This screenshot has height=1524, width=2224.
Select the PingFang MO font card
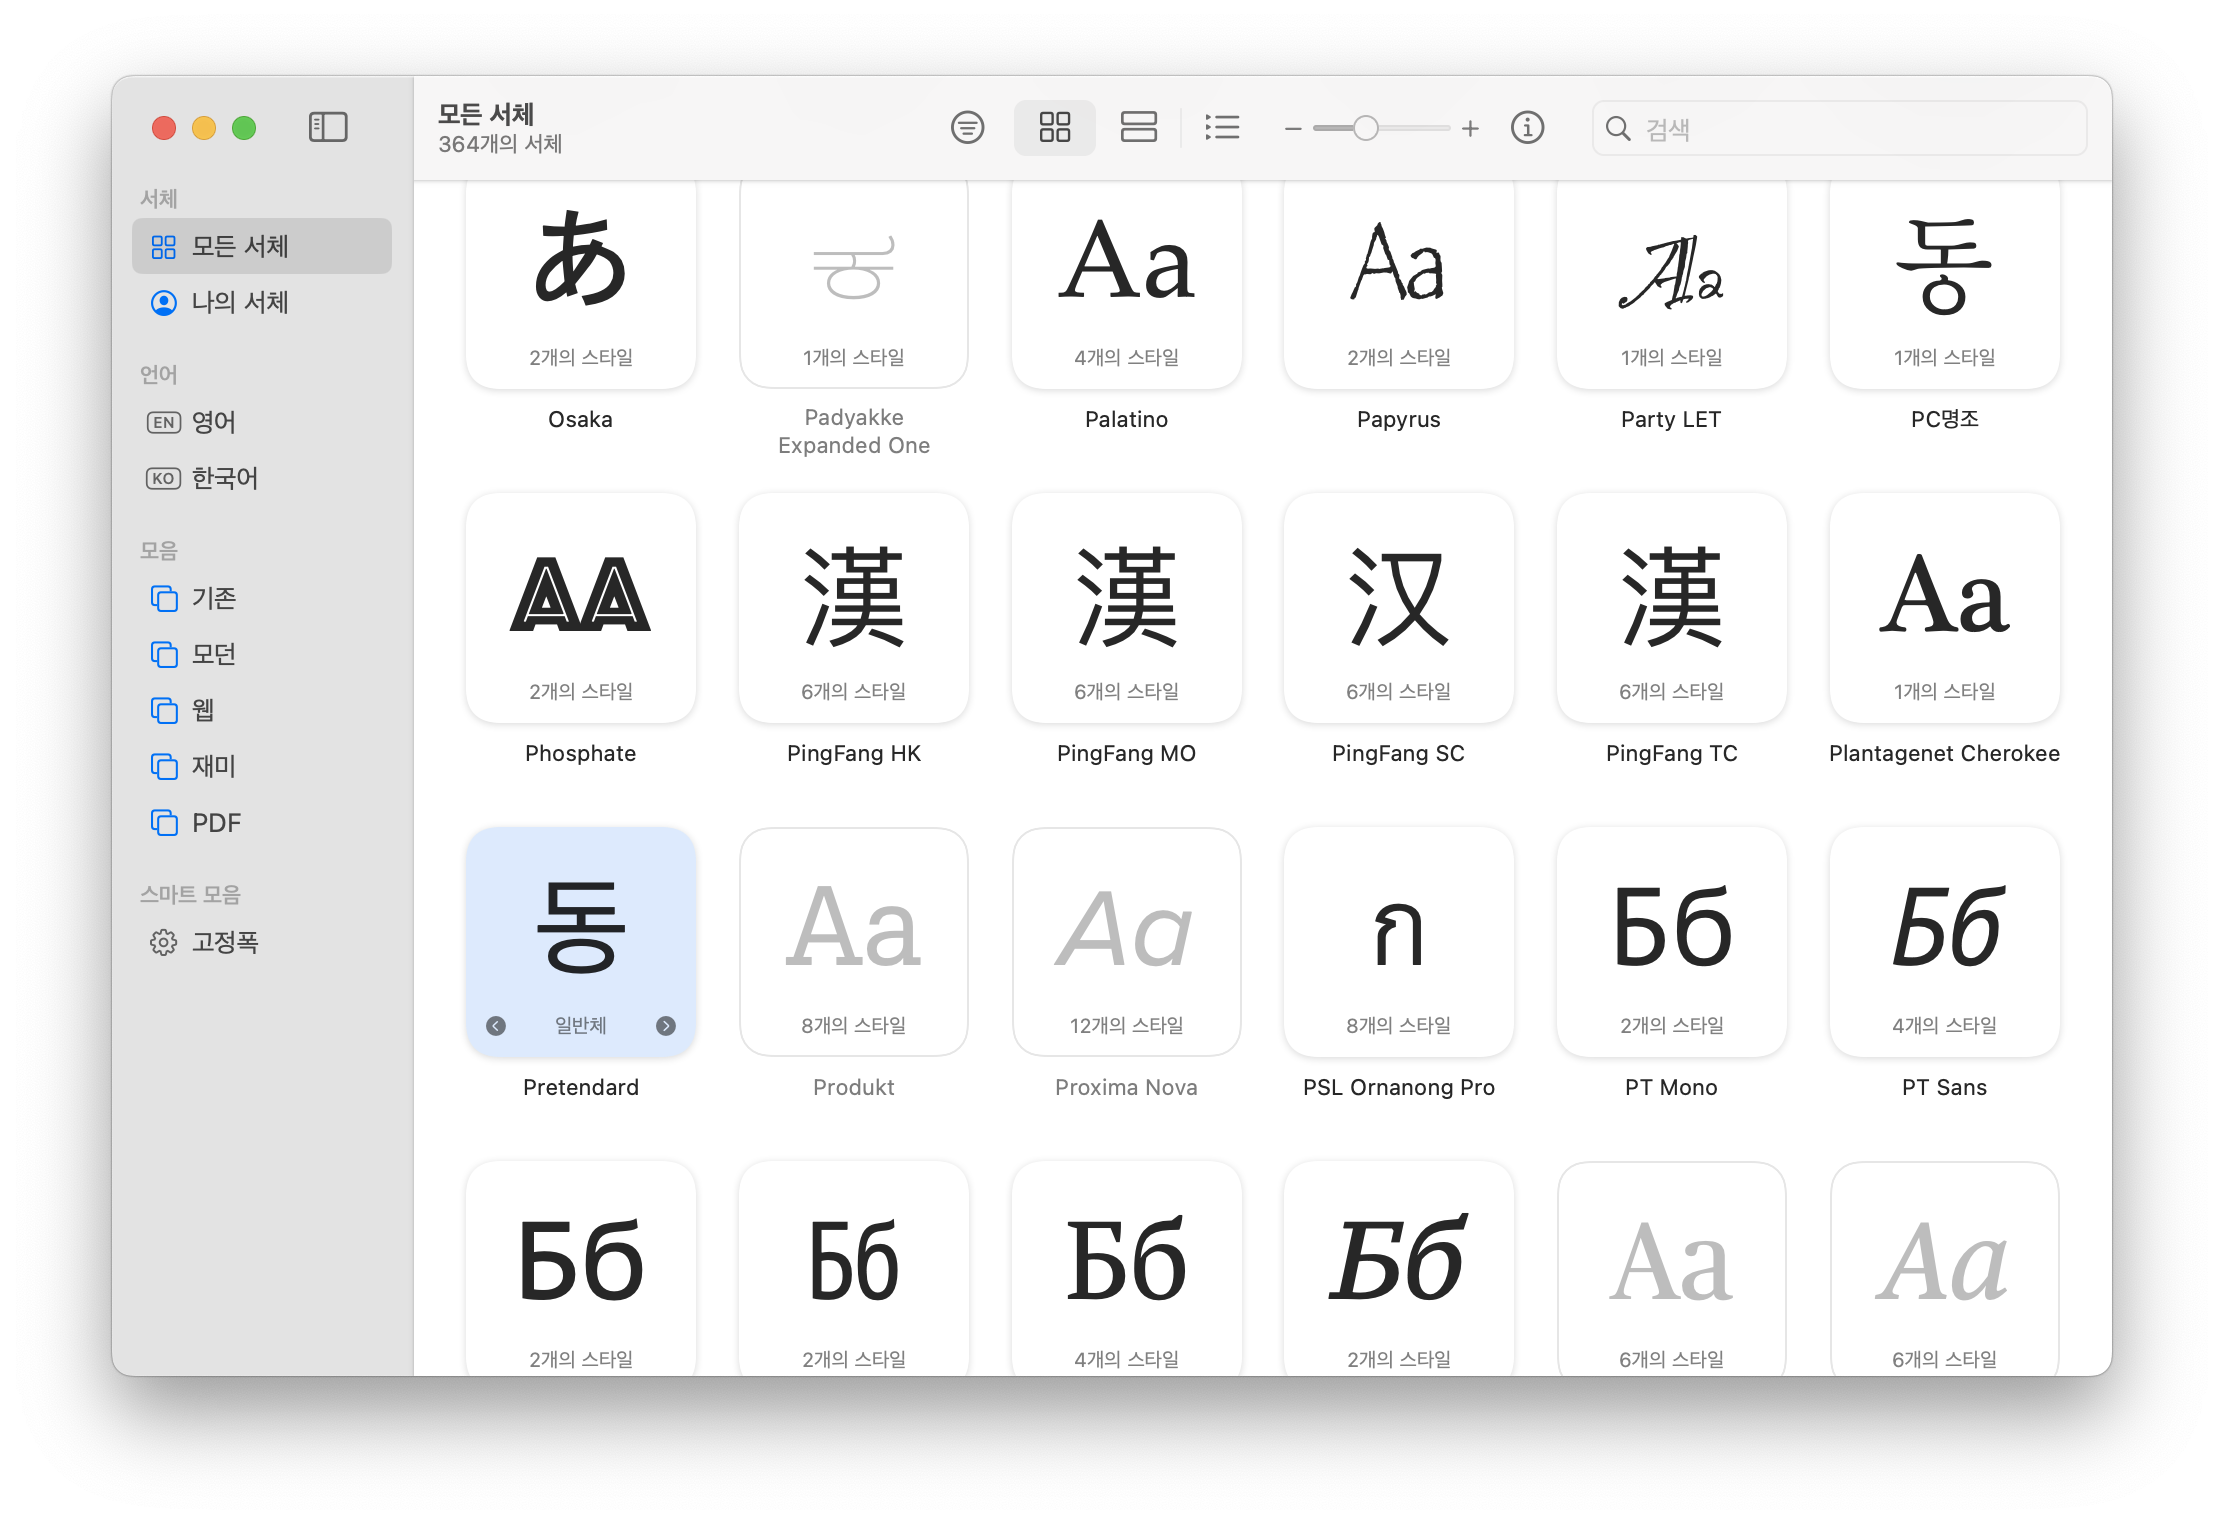pos(1127,608)
